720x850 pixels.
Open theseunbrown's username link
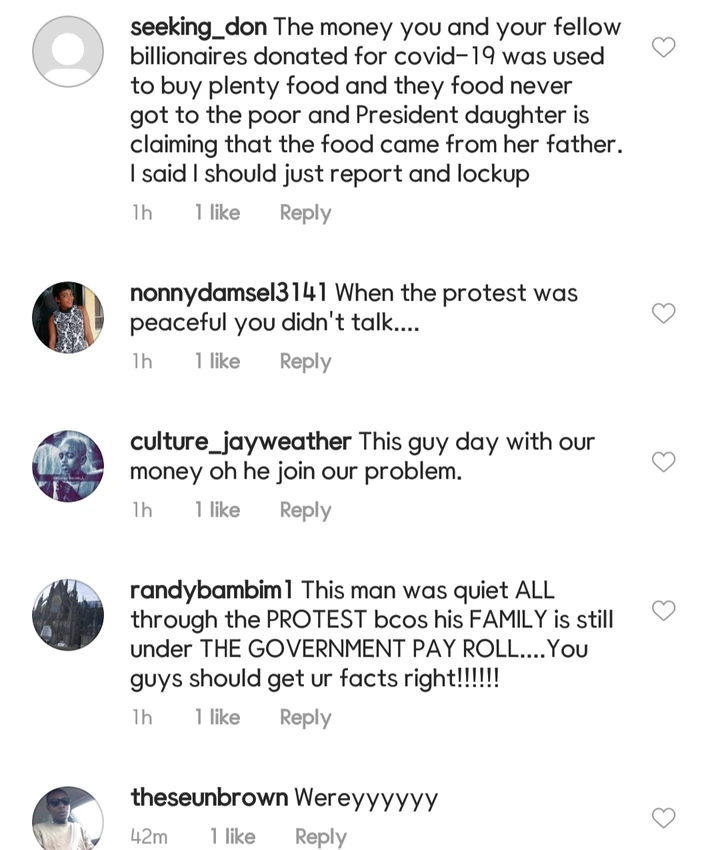[209, 797]
